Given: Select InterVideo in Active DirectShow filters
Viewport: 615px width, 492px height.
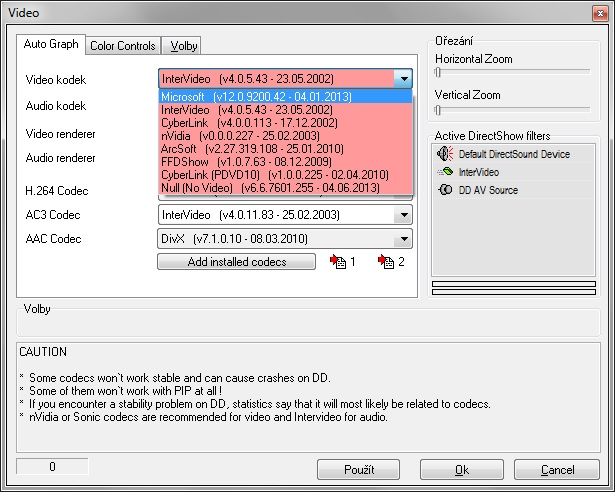Looking at the screenshot, I should 479,172.
